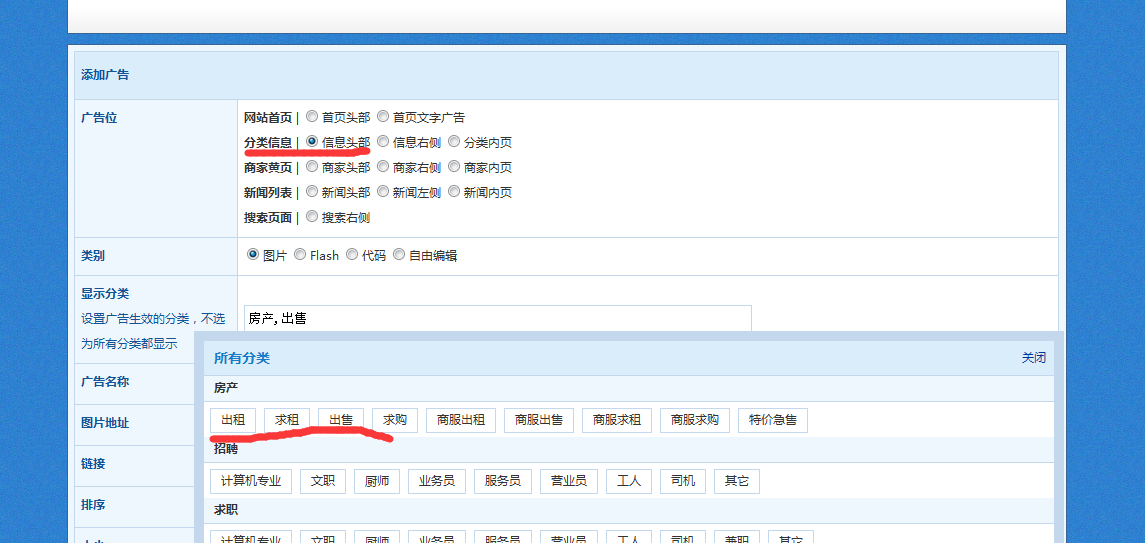Choose the 信息右侧 ad position

(383, 142)
